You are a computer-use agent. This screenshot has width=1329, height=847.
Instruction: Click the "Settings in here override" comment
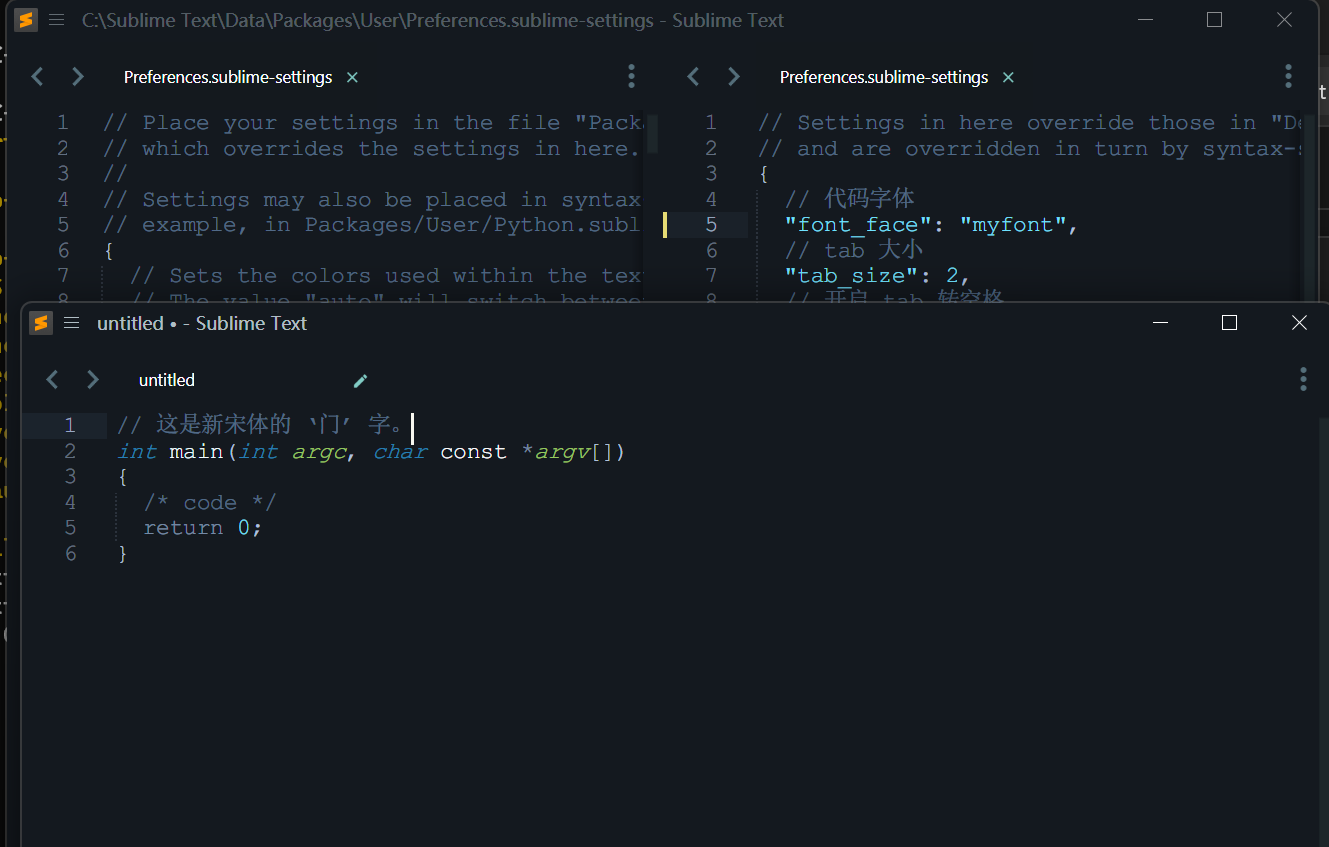(1029, 123)
